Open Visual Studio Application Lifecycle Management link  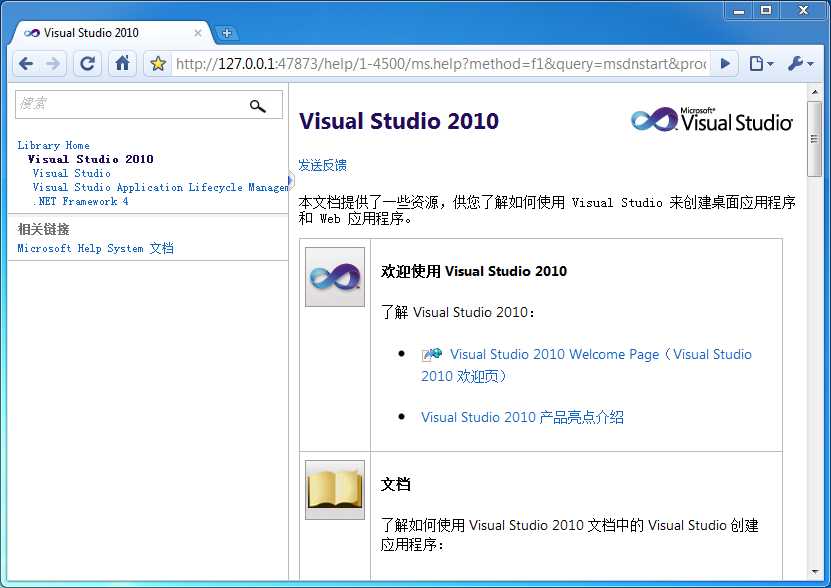(160, 187)
